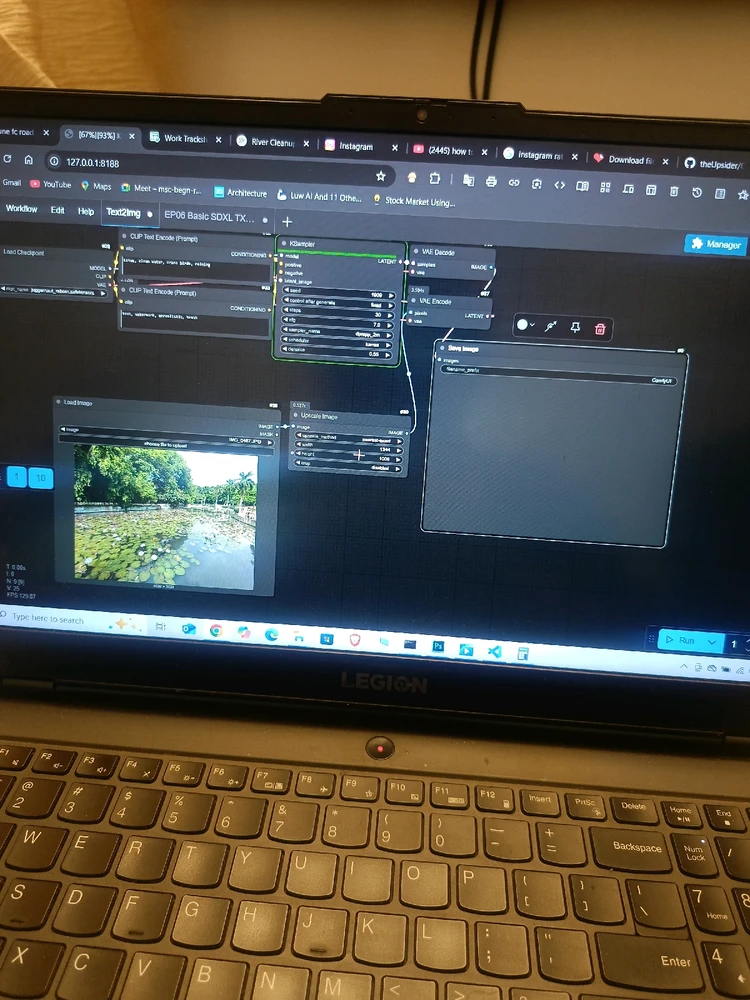Expand the Run button options arrow

point(712,642)
